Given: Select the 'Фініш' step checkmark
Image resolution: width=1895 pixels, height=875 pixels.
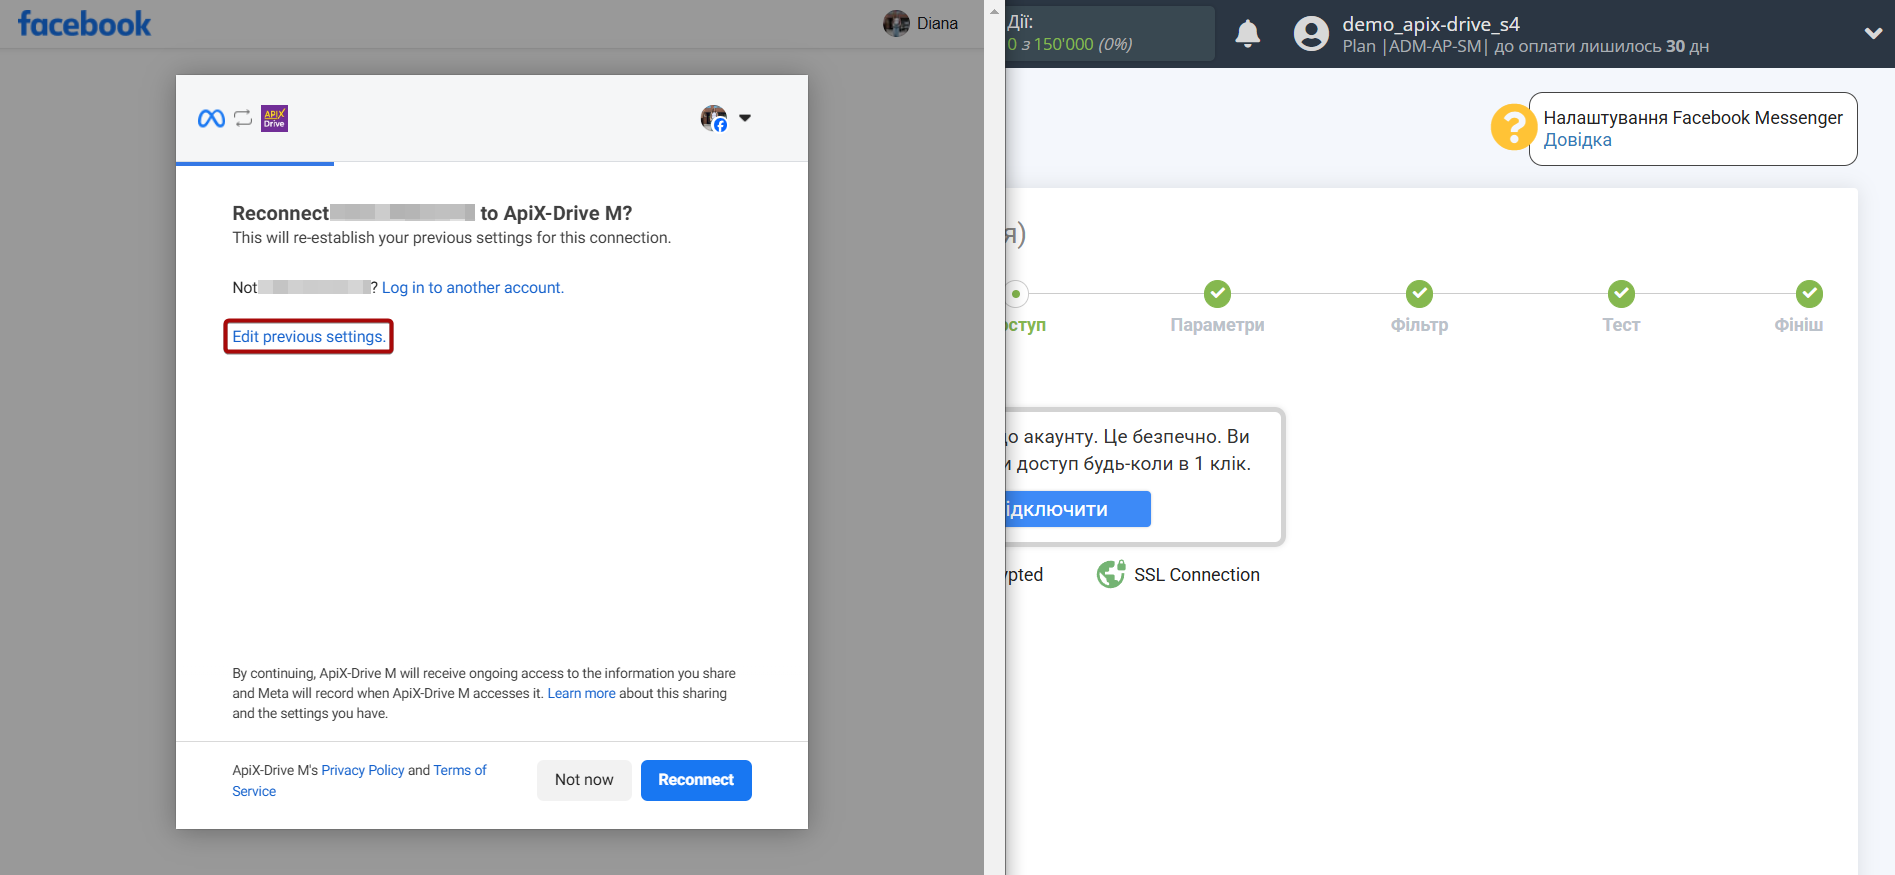Looking at the screenshot, I should click(x=1809, y=294).
